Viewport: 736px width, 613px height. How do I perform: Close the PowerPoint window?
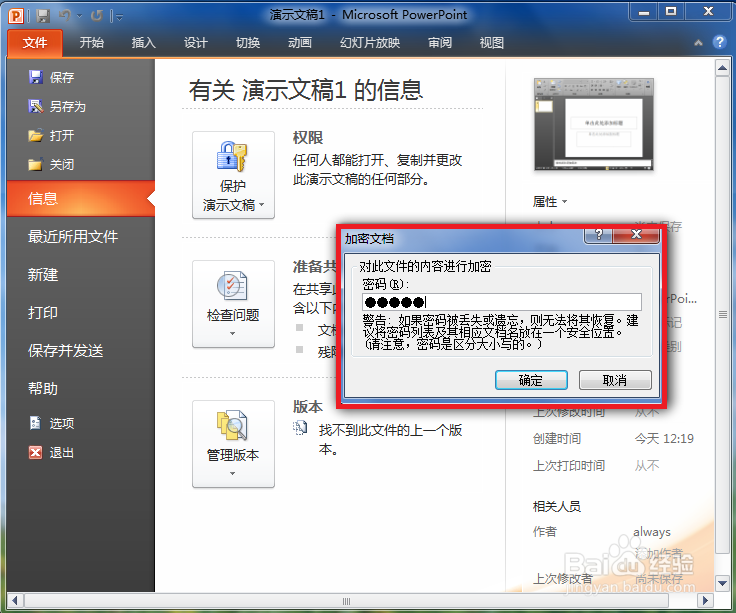708,12
